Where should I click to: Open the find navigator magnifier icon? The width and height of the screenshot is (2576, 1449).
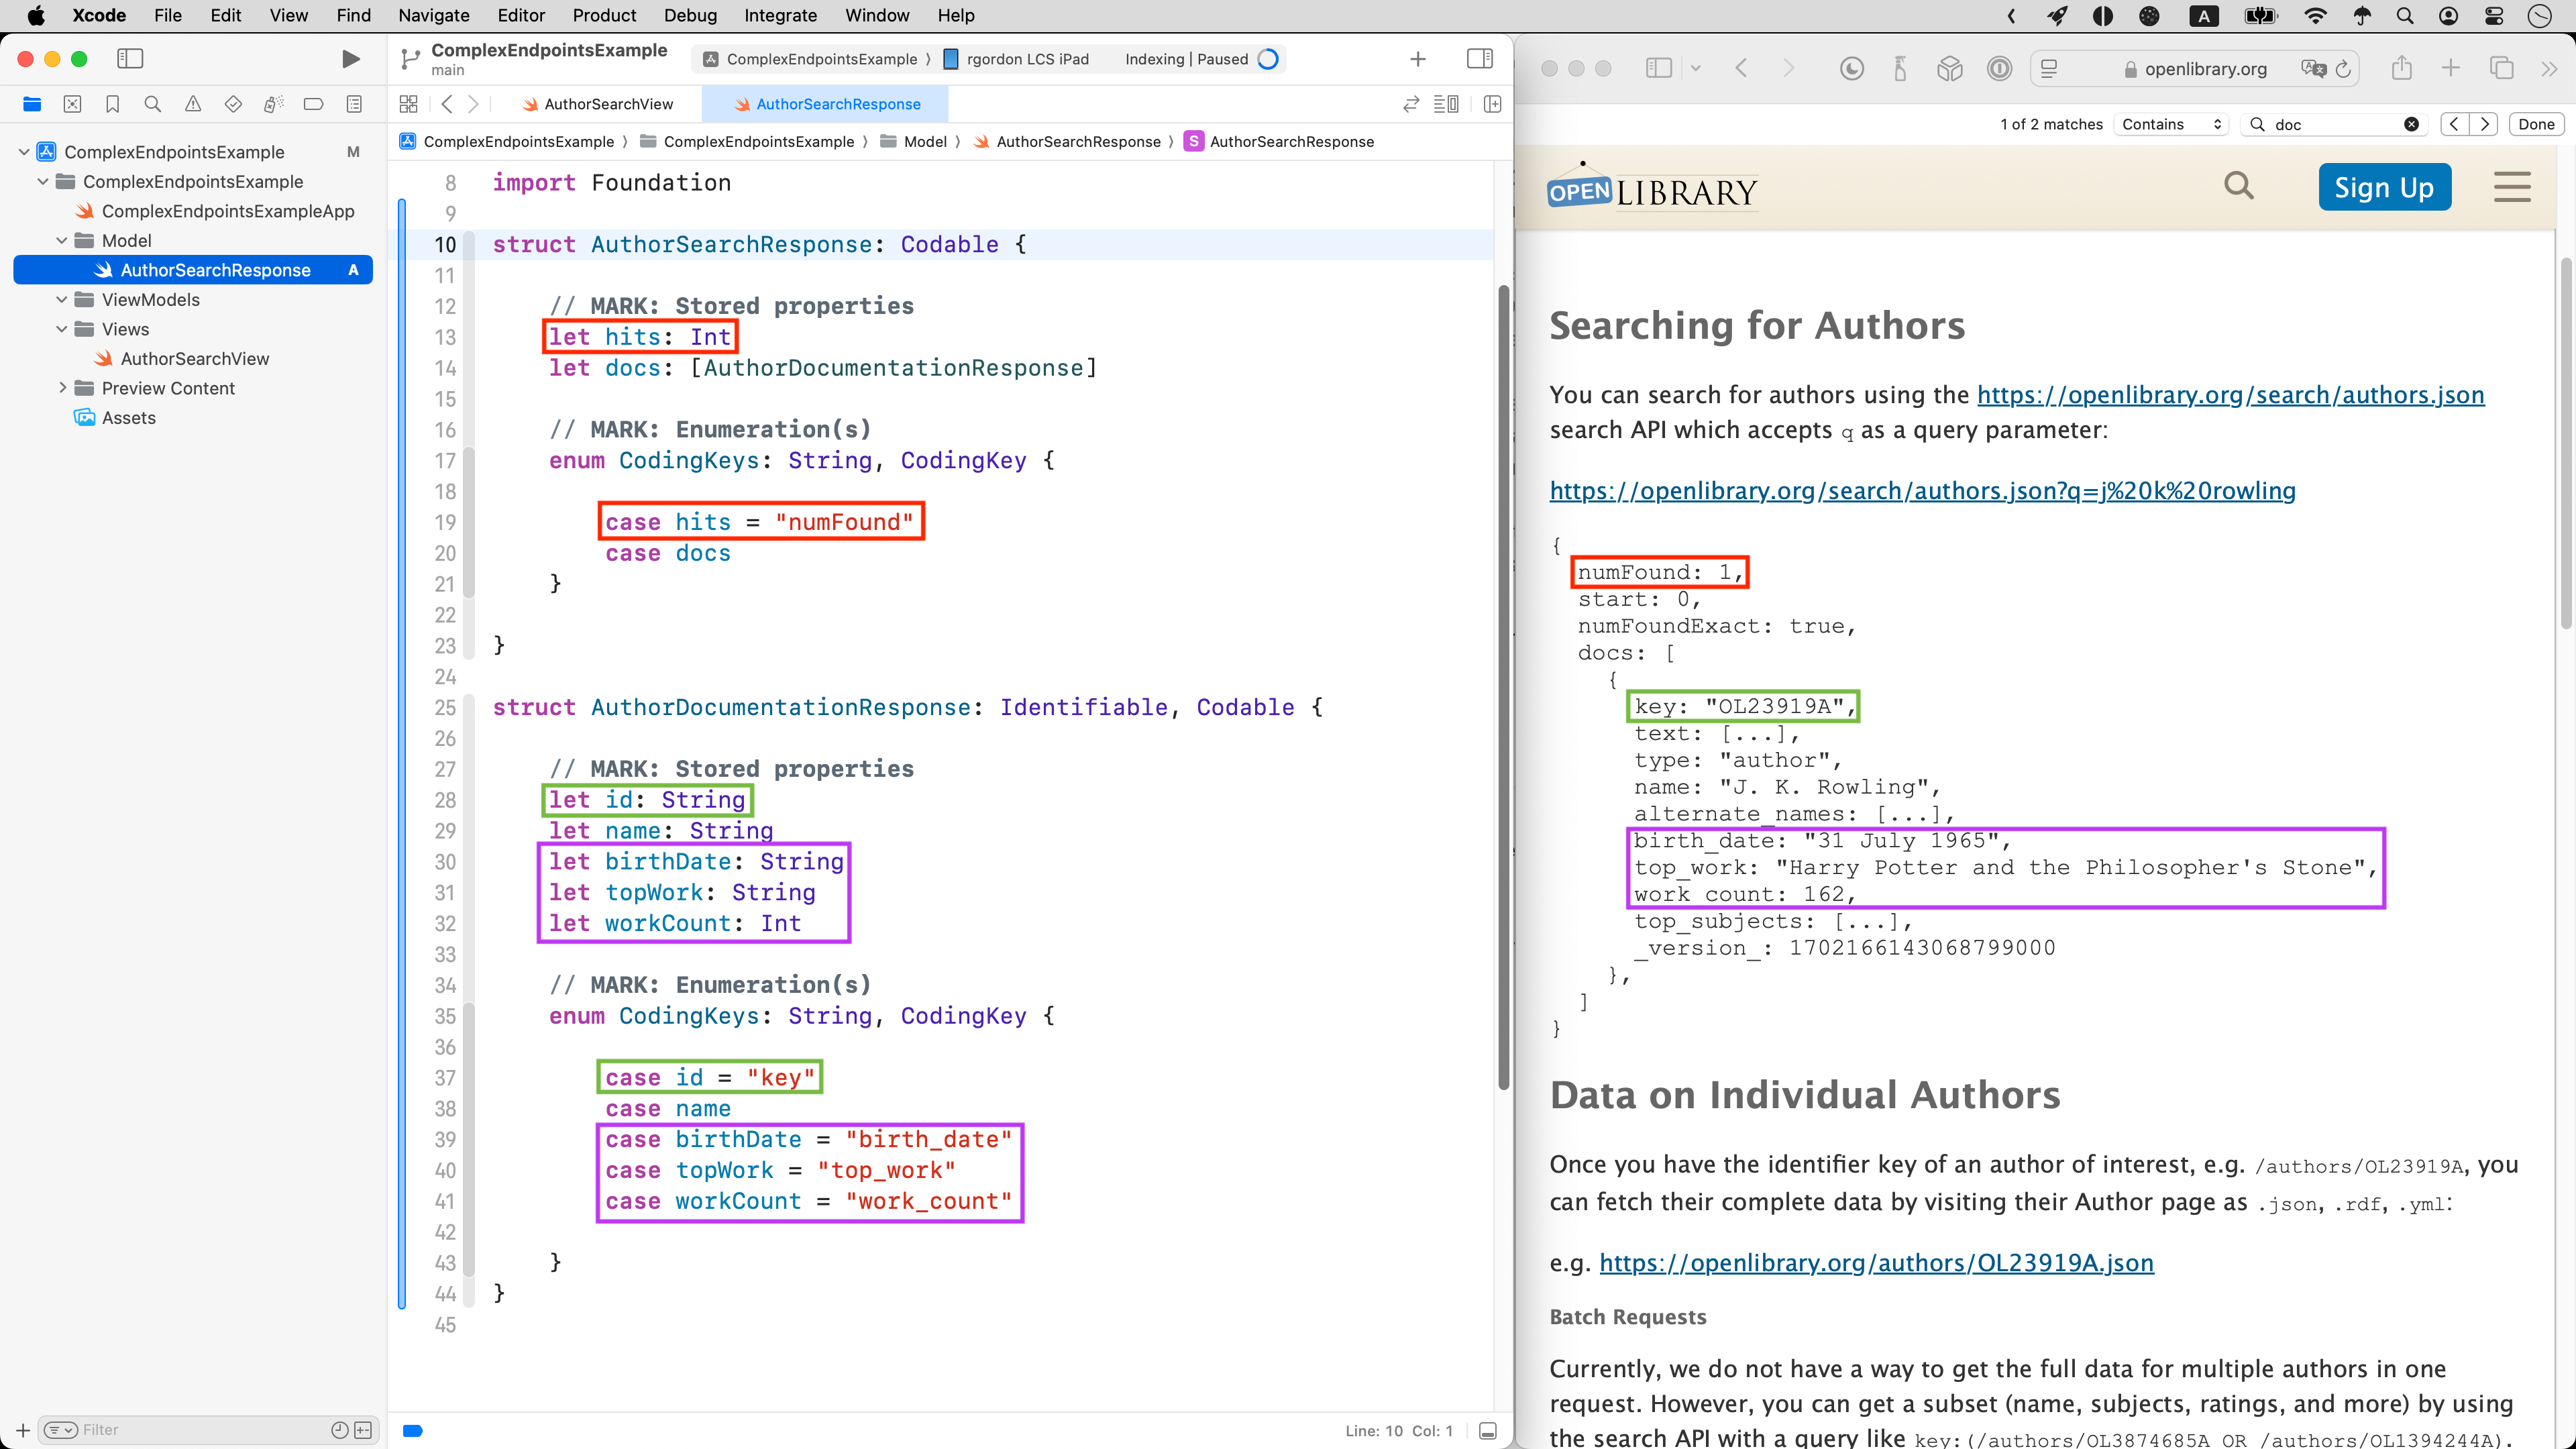click(152, 104)
